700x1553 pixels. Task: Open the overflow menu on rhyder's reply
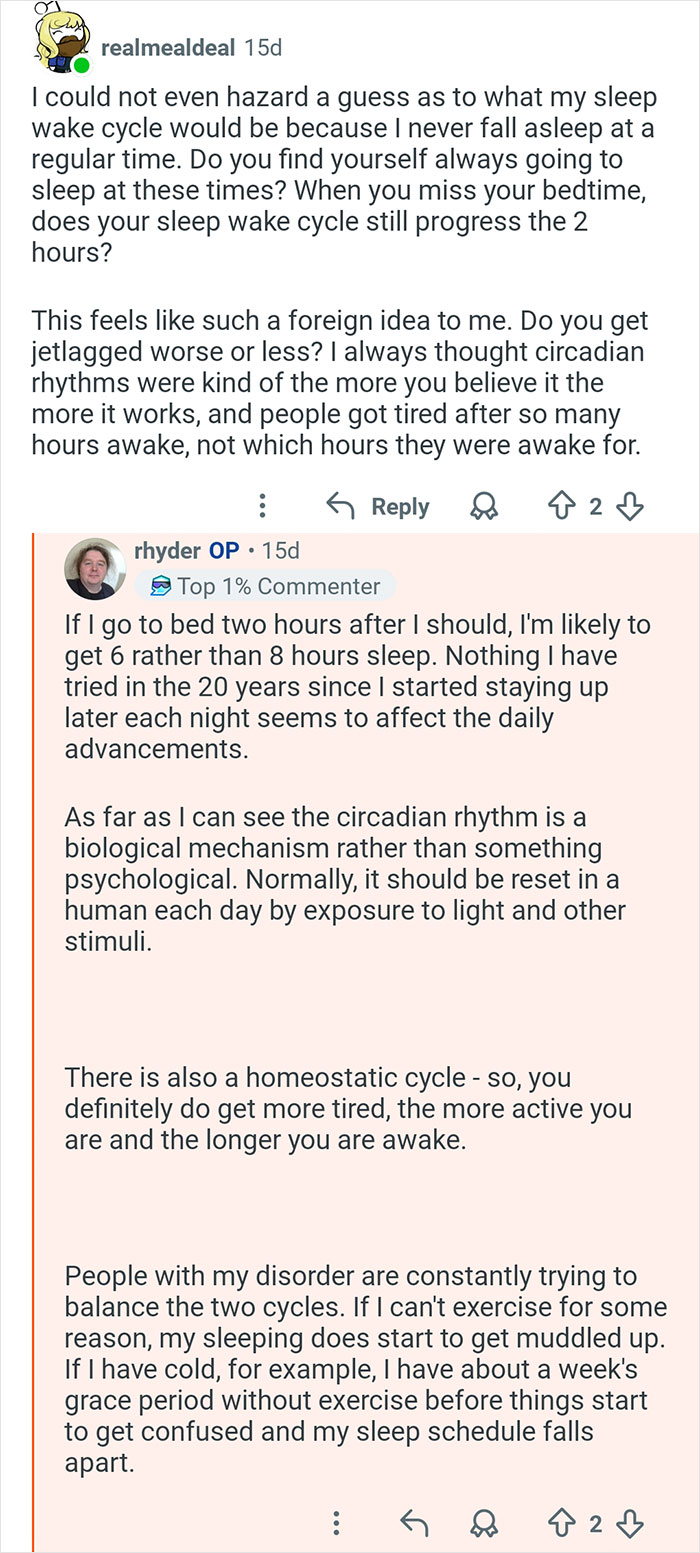coord(335,1524)
